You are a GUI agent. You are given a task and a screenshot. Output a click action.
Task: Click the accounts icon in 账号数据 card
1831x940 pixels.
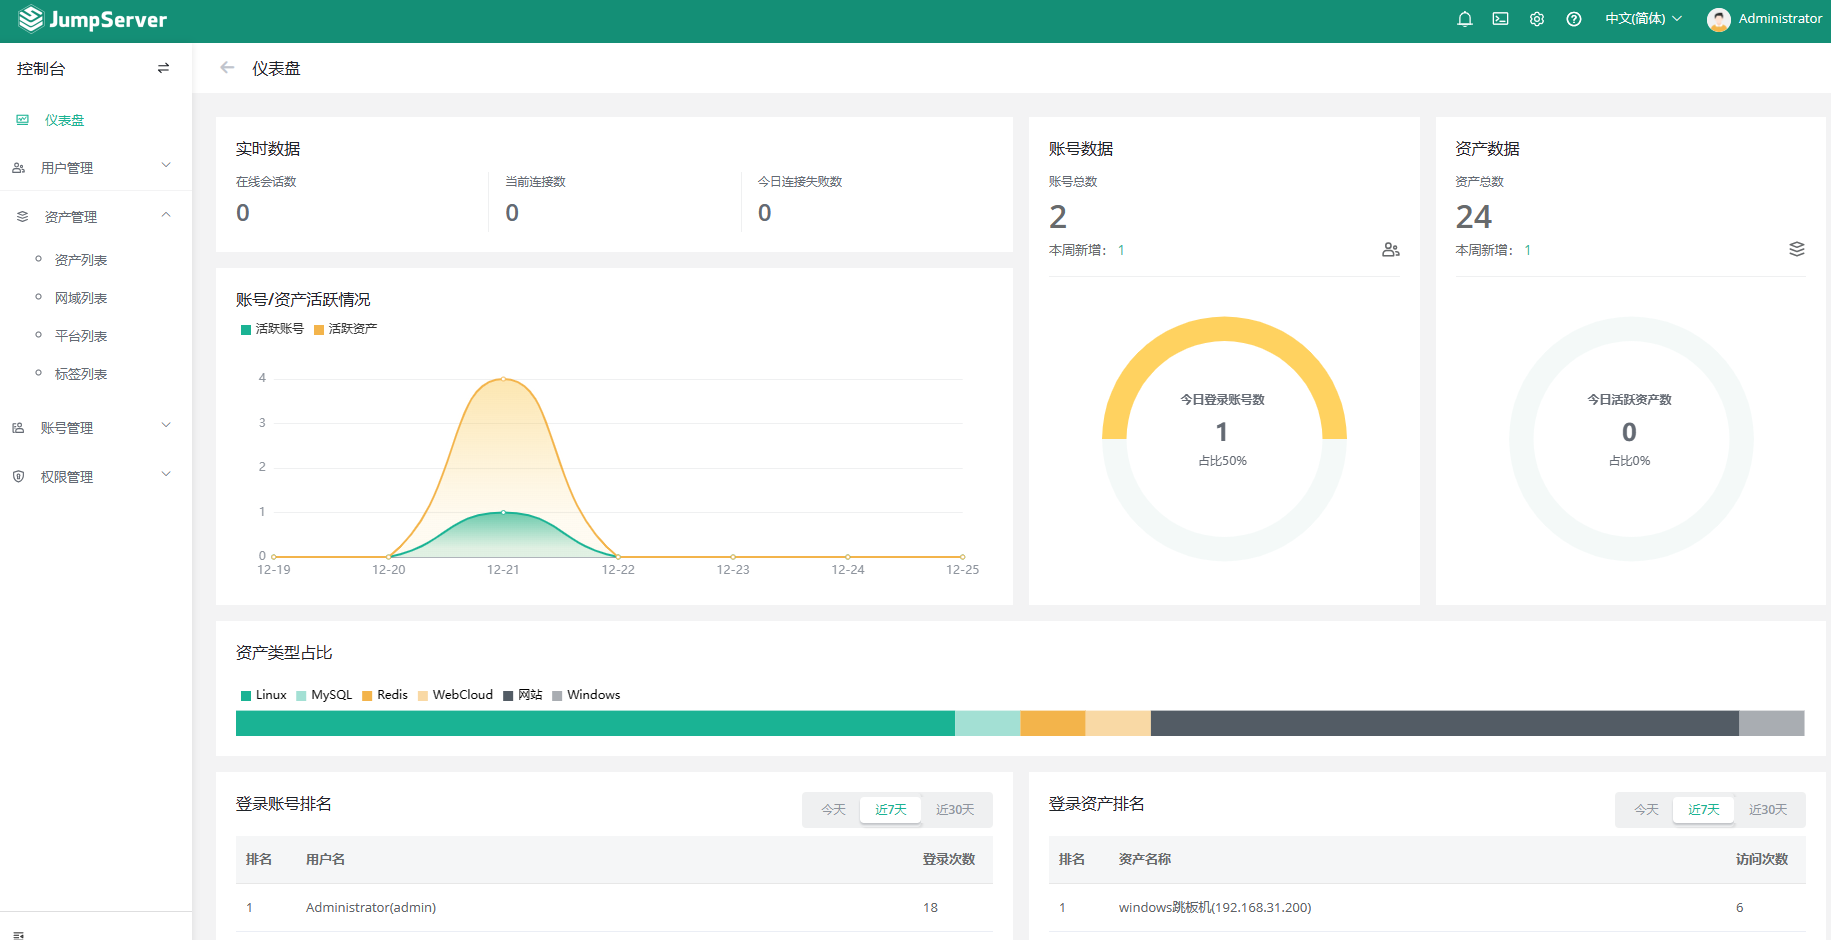click(1391, 250)
